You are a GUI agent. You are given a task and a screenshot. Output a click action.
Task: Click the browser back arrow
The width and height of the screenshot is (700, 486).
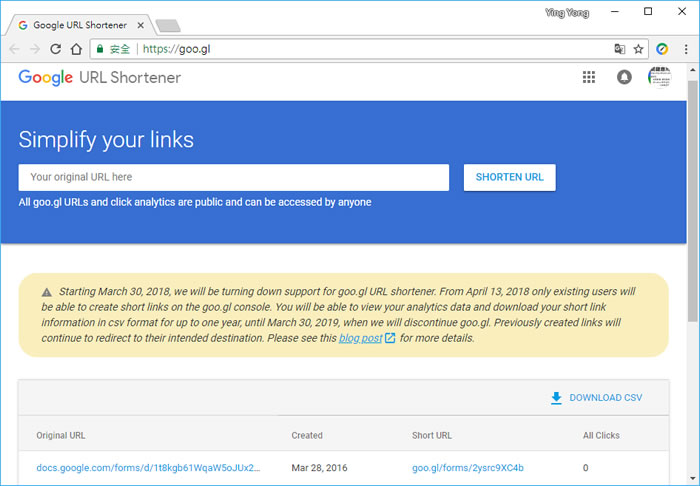point(14,48)
